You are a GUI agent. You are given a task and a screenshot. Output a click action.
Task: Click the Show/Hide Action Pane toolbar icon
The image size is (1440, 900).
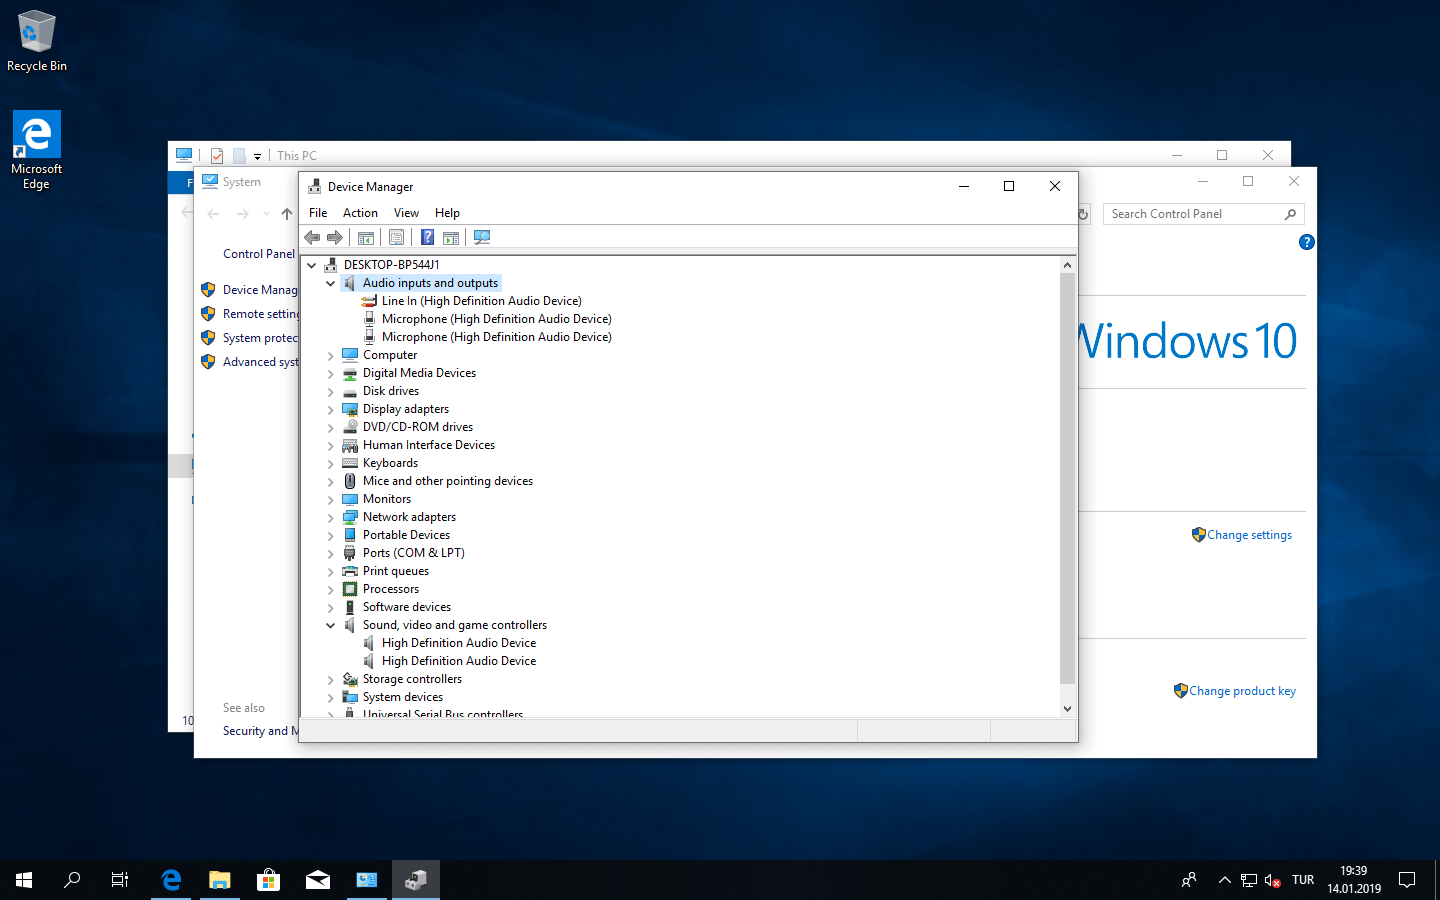coord(451,238)
